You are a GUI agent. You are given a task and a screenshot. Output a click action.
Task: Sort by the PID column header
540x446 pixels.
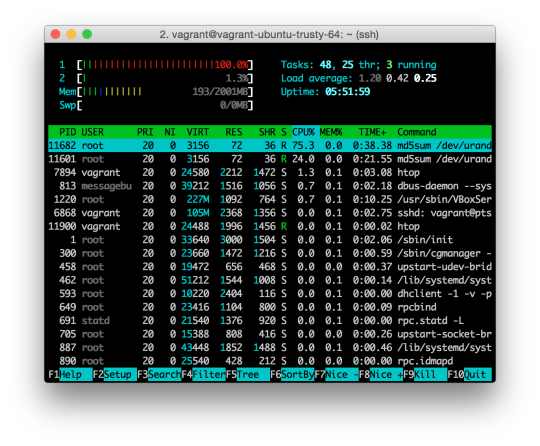[x=67, y=132]
